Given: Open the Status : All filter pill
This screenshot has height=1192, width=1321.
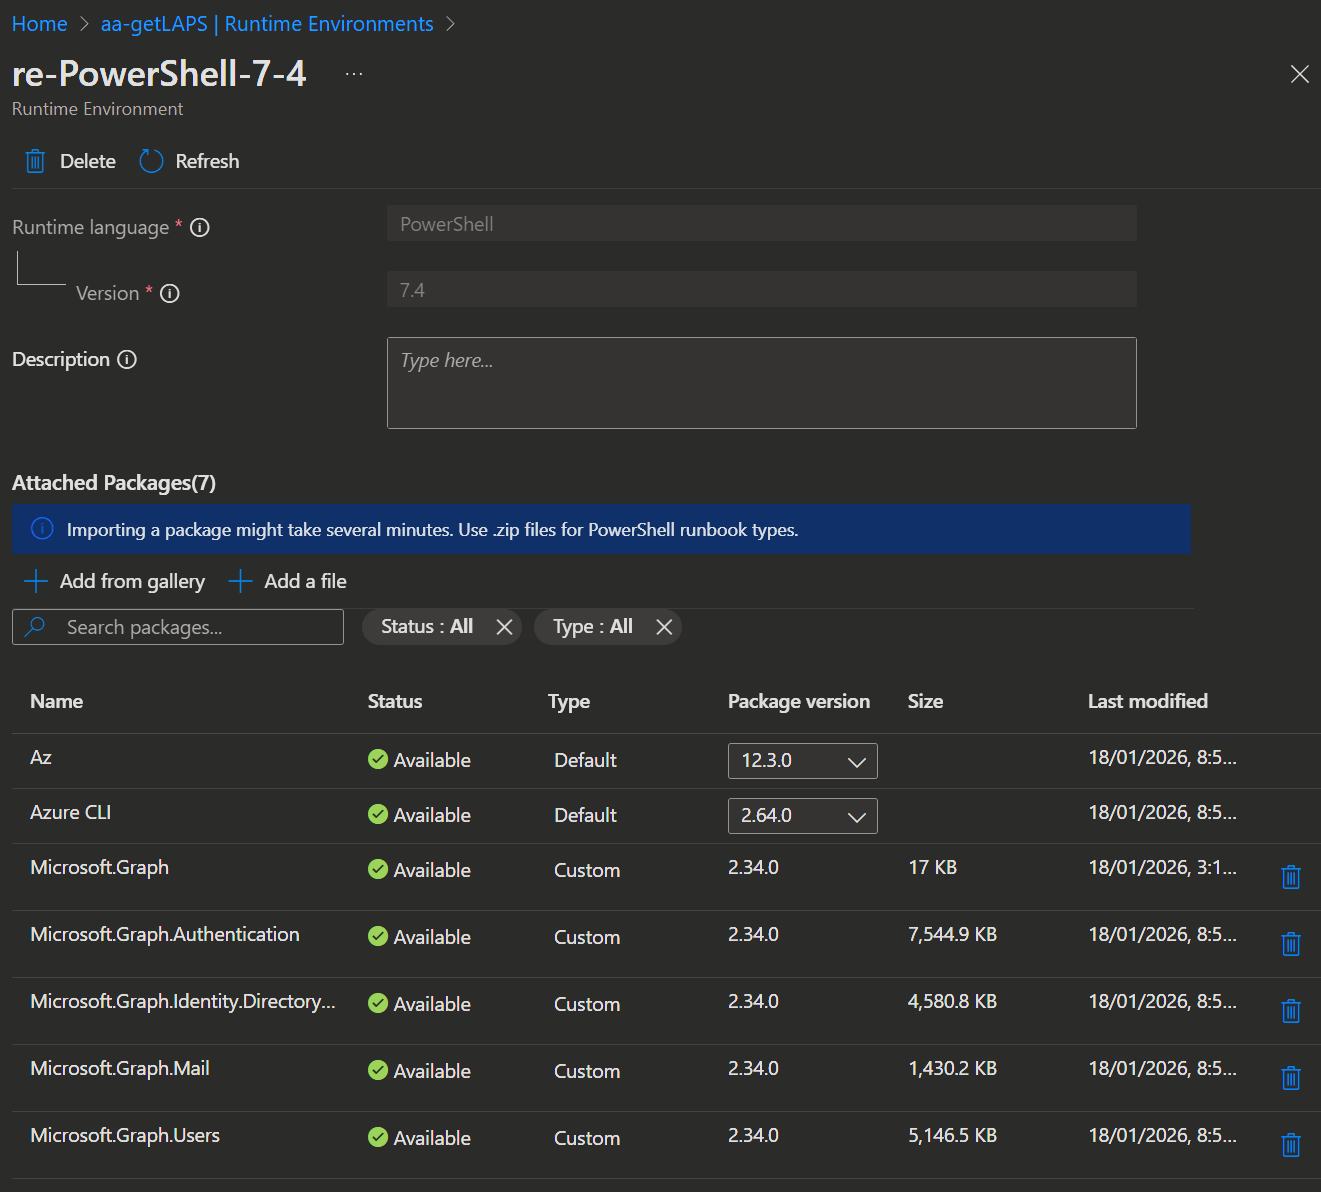Looking at the screenshot, I should pyautogui.click(x=427, y=627).
